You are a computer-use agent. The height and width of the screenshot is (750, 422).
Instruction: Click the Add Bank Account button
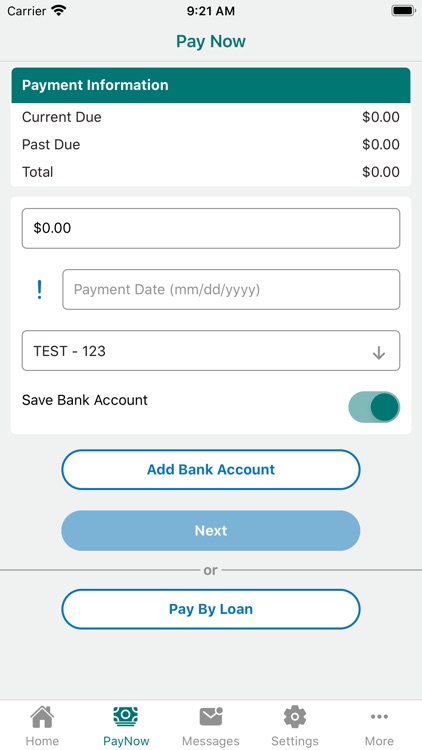211,469
